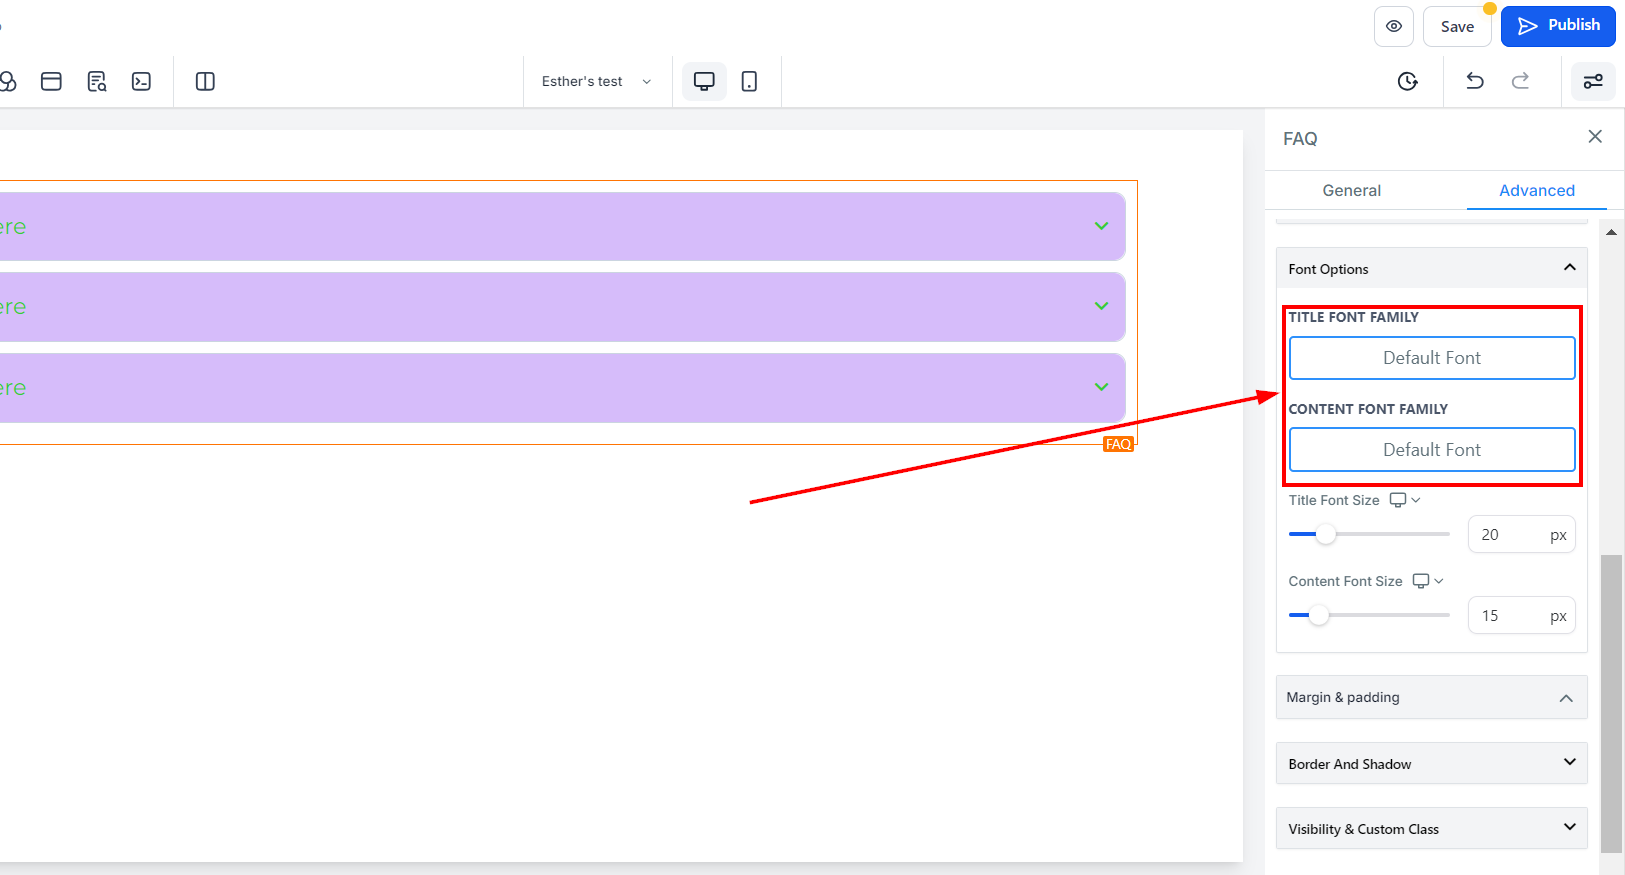Switch to mobile view icon
Image resolution: width=1625 pixels, height=875 pixels.
tap(749, 81)
